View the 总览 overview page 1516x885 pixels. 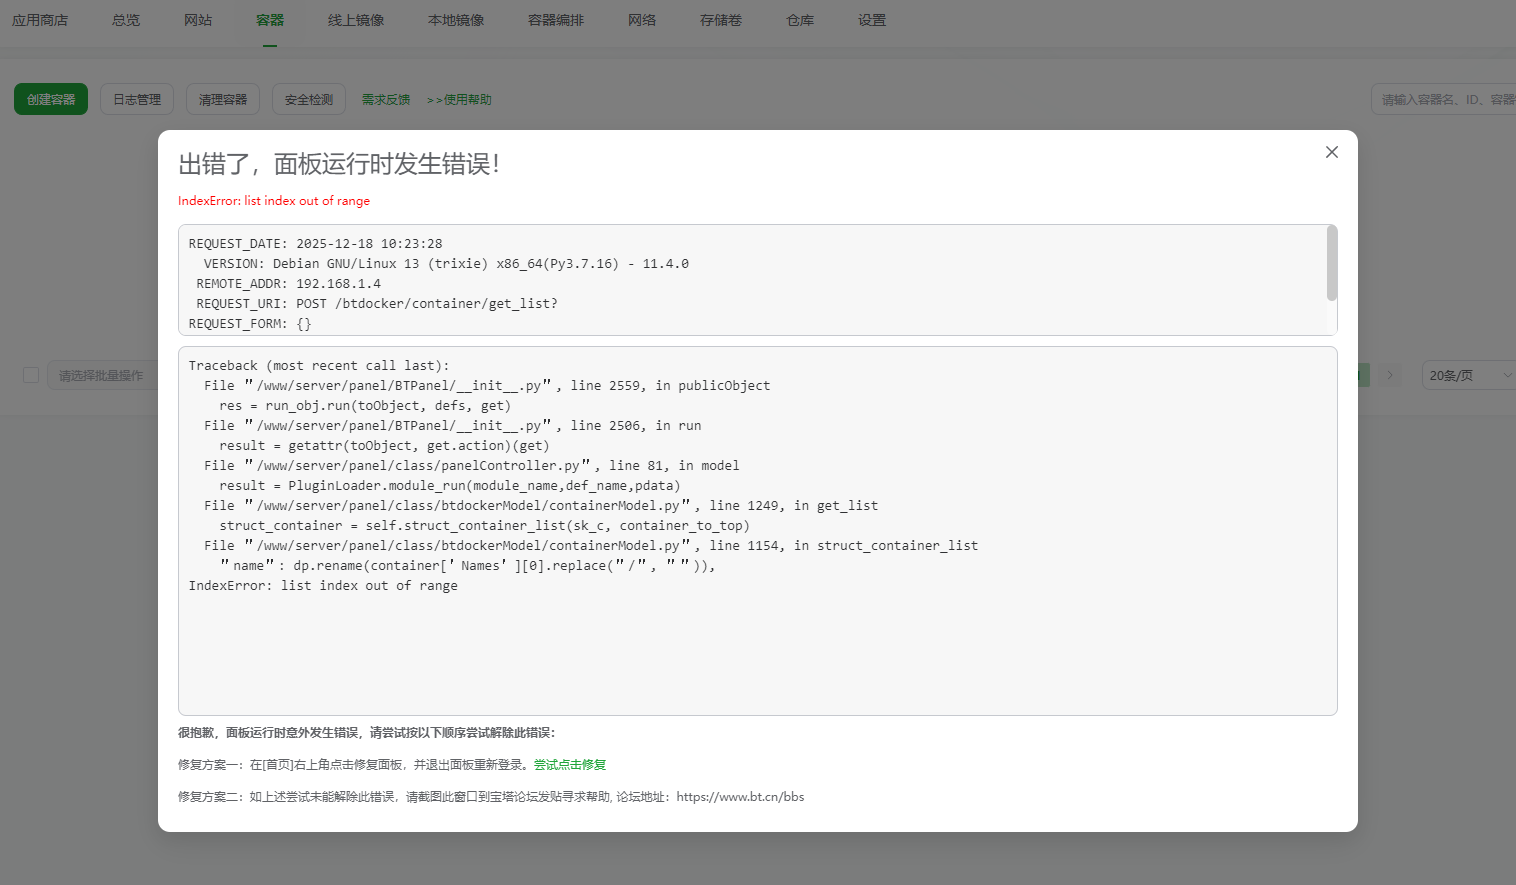tap(125, 19)
